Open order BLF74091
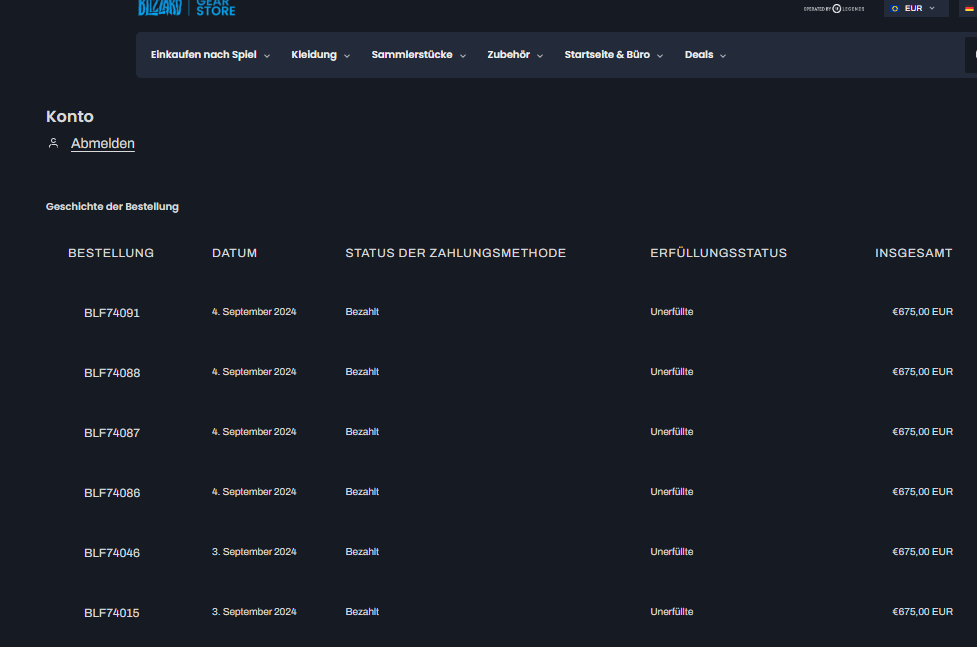 coord(112,313)
